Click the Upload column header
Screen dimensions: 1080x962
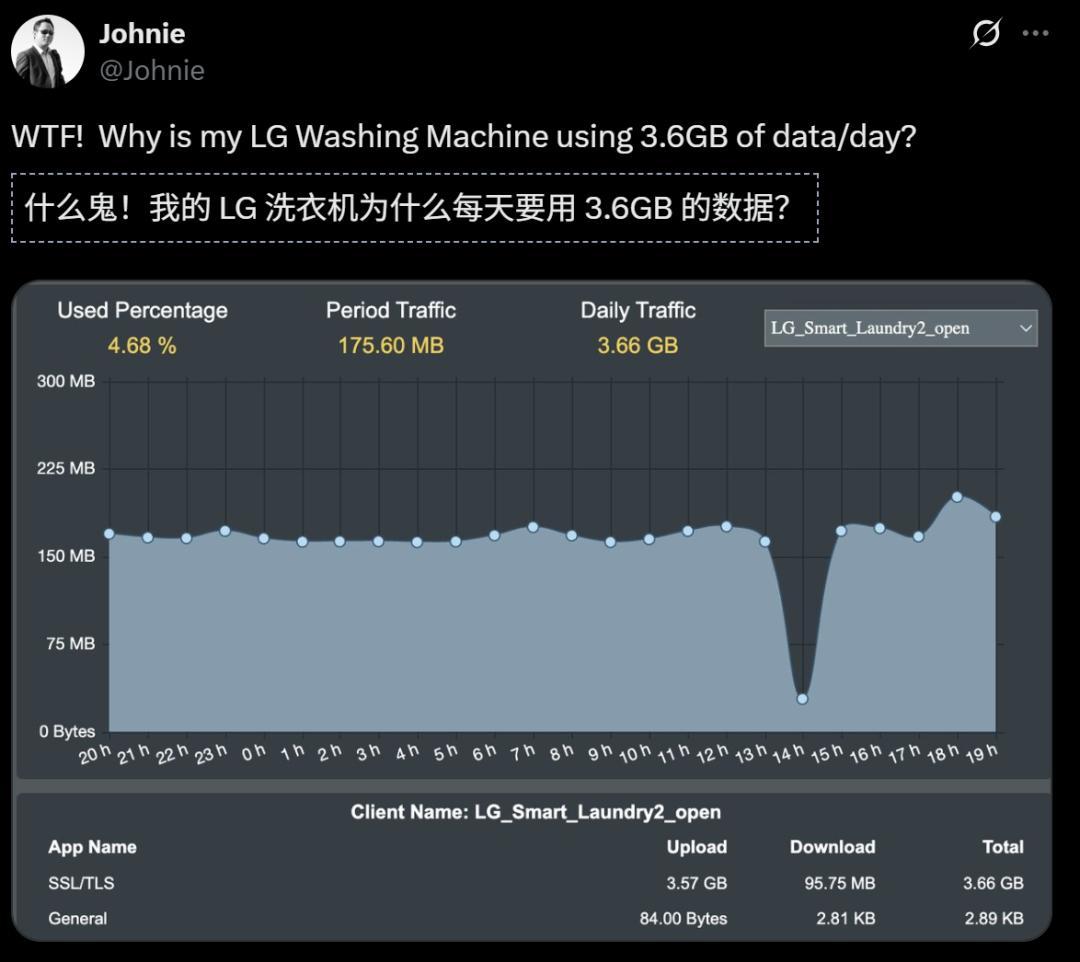click(x=696, y=847)
